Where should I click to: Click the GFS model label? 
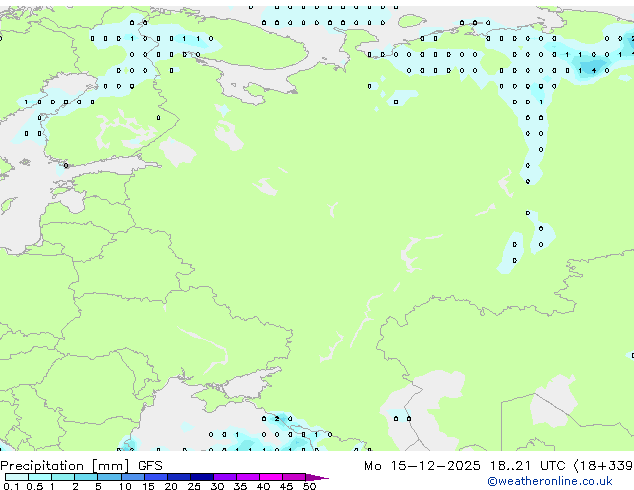point(150,466)
